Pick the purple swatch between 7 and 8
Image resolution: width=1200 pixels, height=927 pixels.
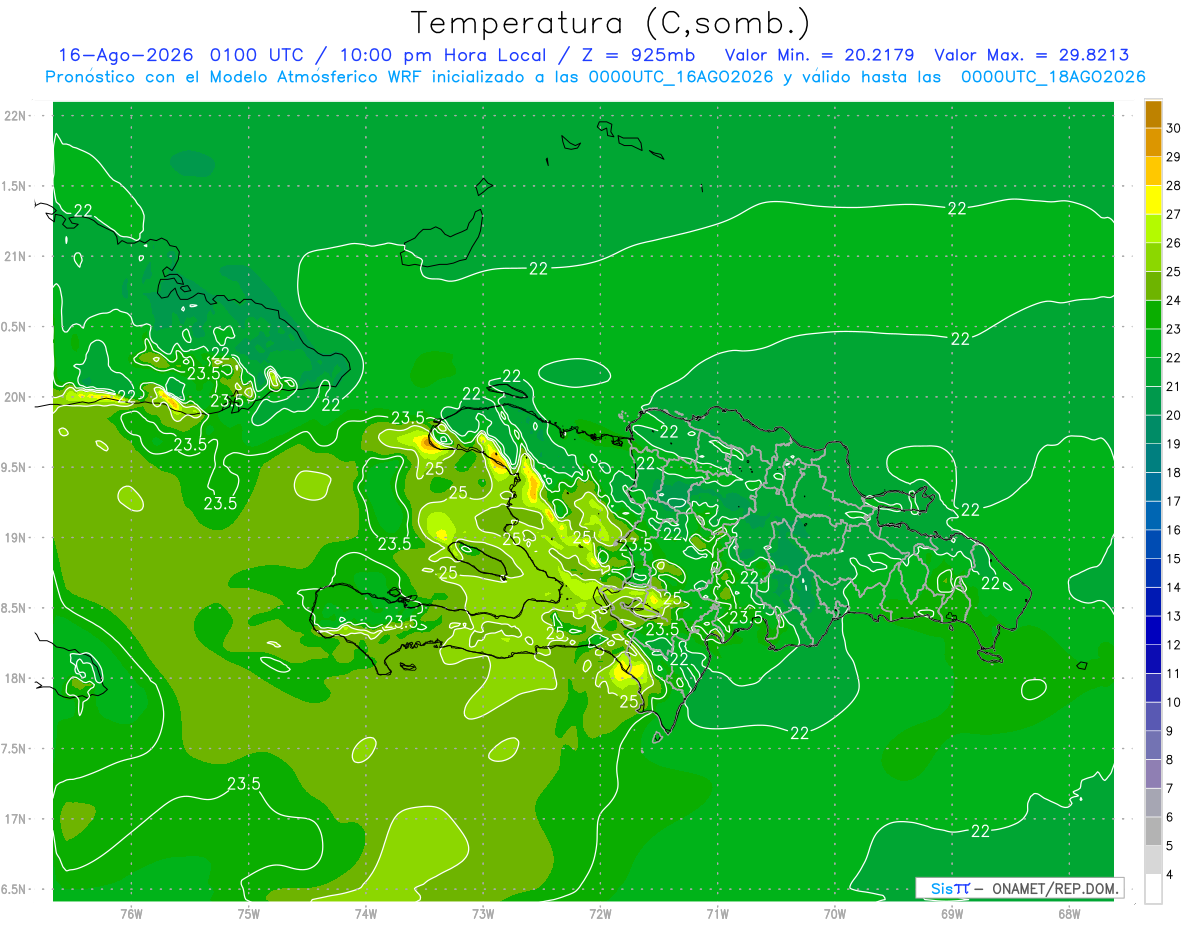point(1153,774)
